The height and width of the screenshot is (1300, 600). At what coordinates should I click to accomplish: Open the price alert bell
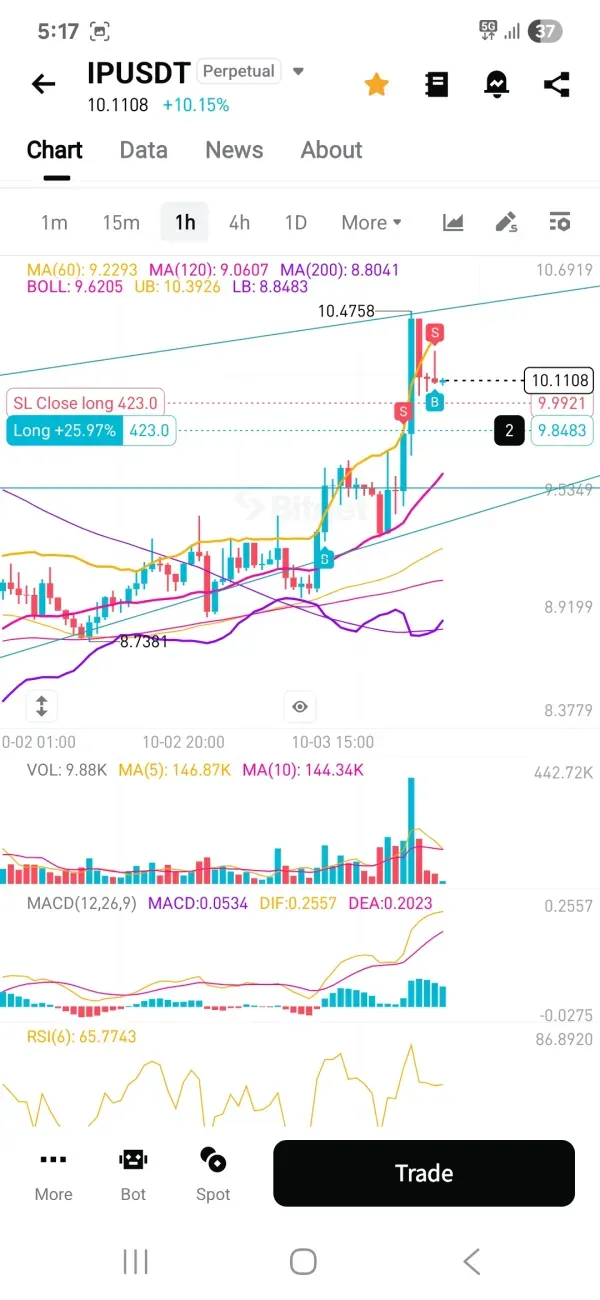(x=496, y=84)
